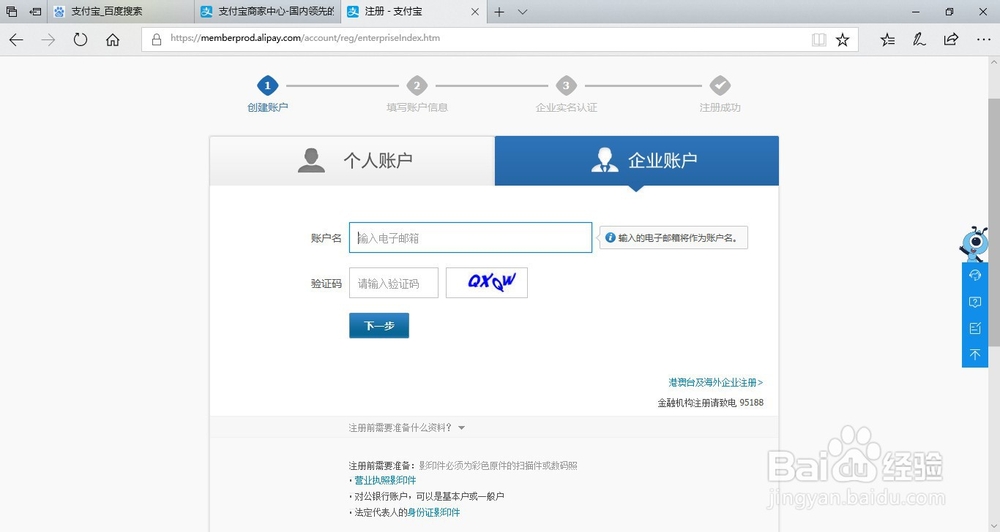Click step 3 企业实名认证 indicator
The image size is (1000, 532).
click(x=566, y=93)
